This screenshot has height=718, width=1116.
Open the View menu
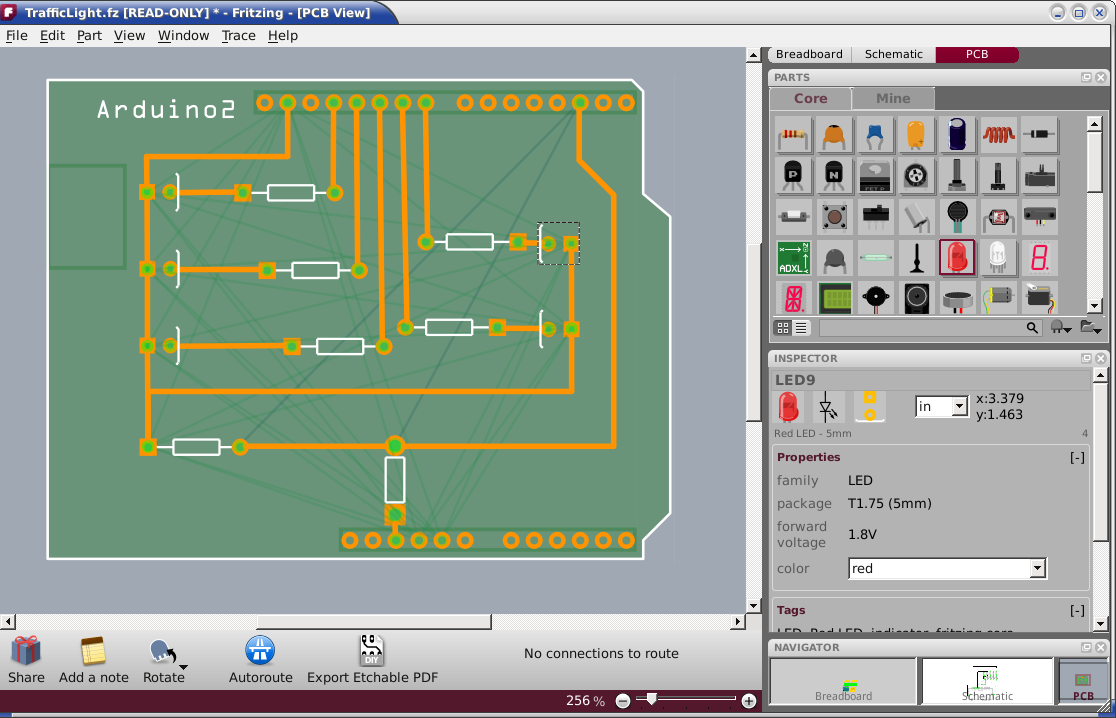129,36
